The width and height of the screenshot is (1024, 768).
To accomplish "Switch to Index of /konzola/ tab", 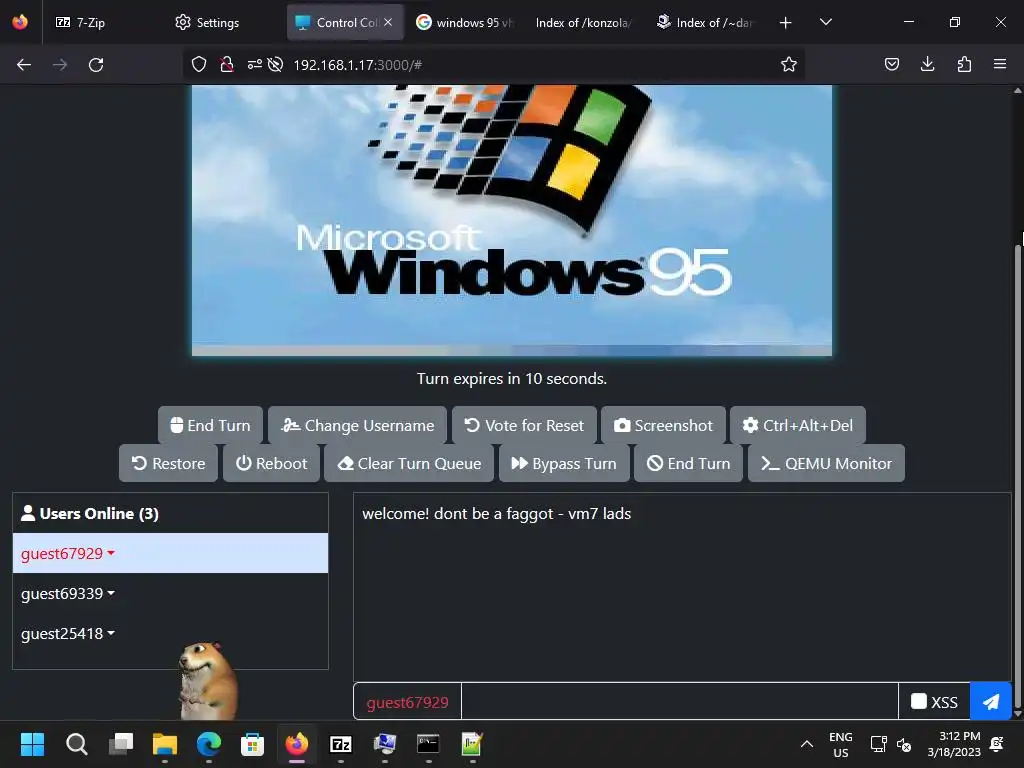I will click(x=583, y=22).
